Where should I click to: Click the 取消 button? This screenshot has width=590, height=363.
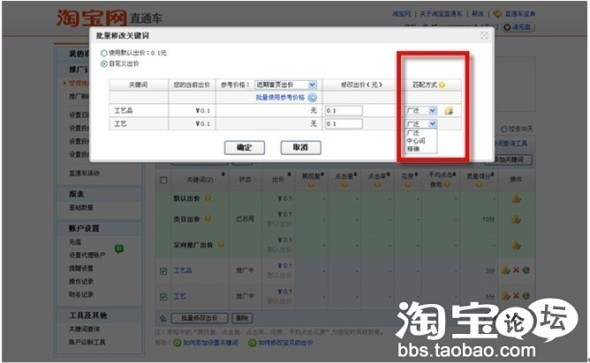tap(301, 147)
